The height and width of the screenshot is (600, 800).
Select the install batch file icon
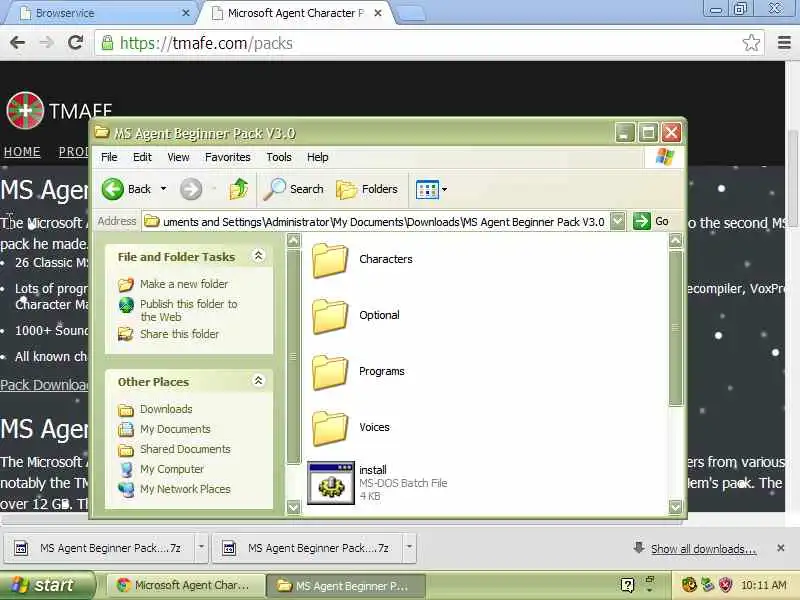331,483
